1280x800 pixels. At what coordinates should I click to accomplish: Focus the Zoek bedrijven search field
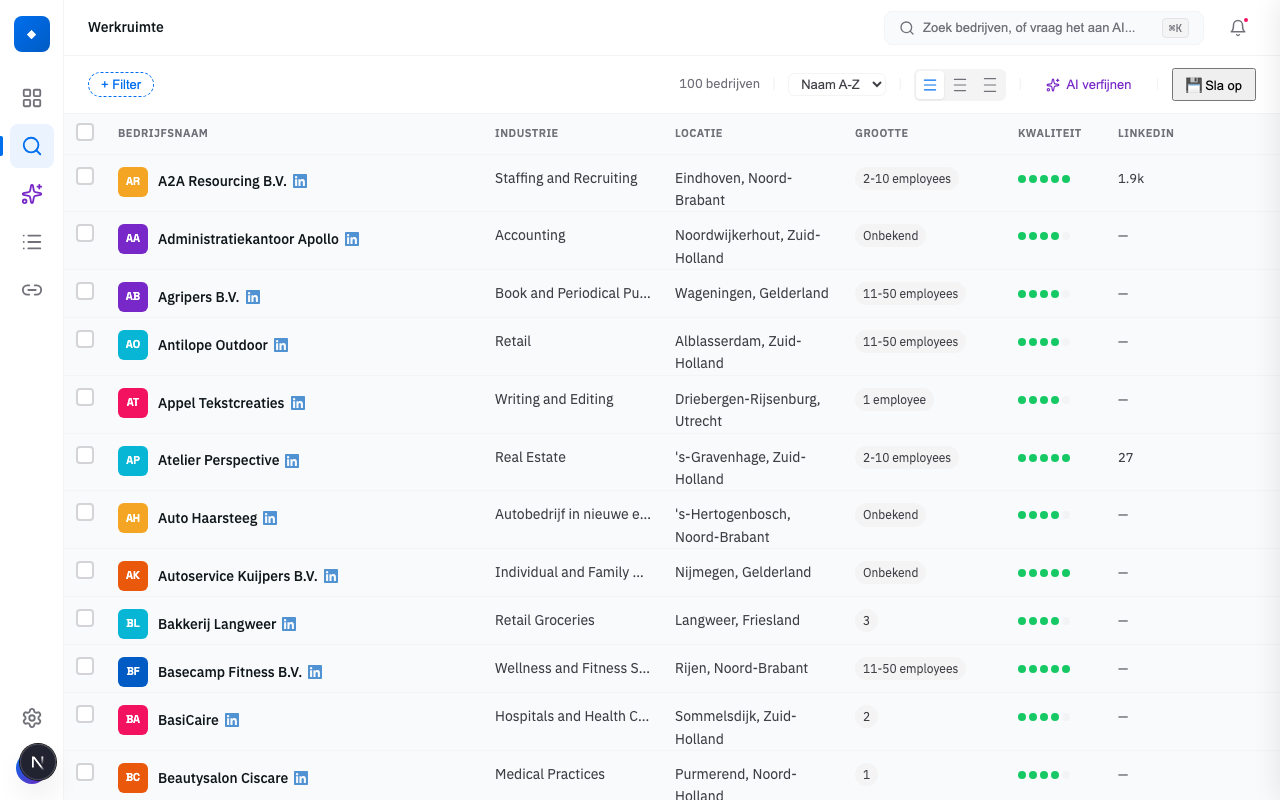tap(1044, 28)
